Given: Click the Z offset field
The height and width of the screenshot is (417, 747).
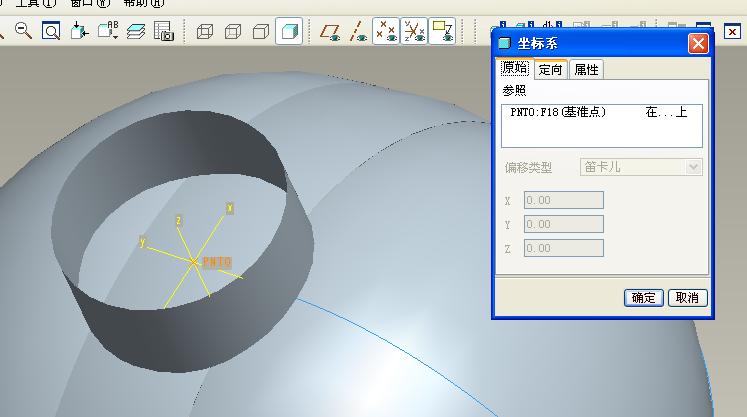Looking at the screenshot, I should click(x=564, y=248).
